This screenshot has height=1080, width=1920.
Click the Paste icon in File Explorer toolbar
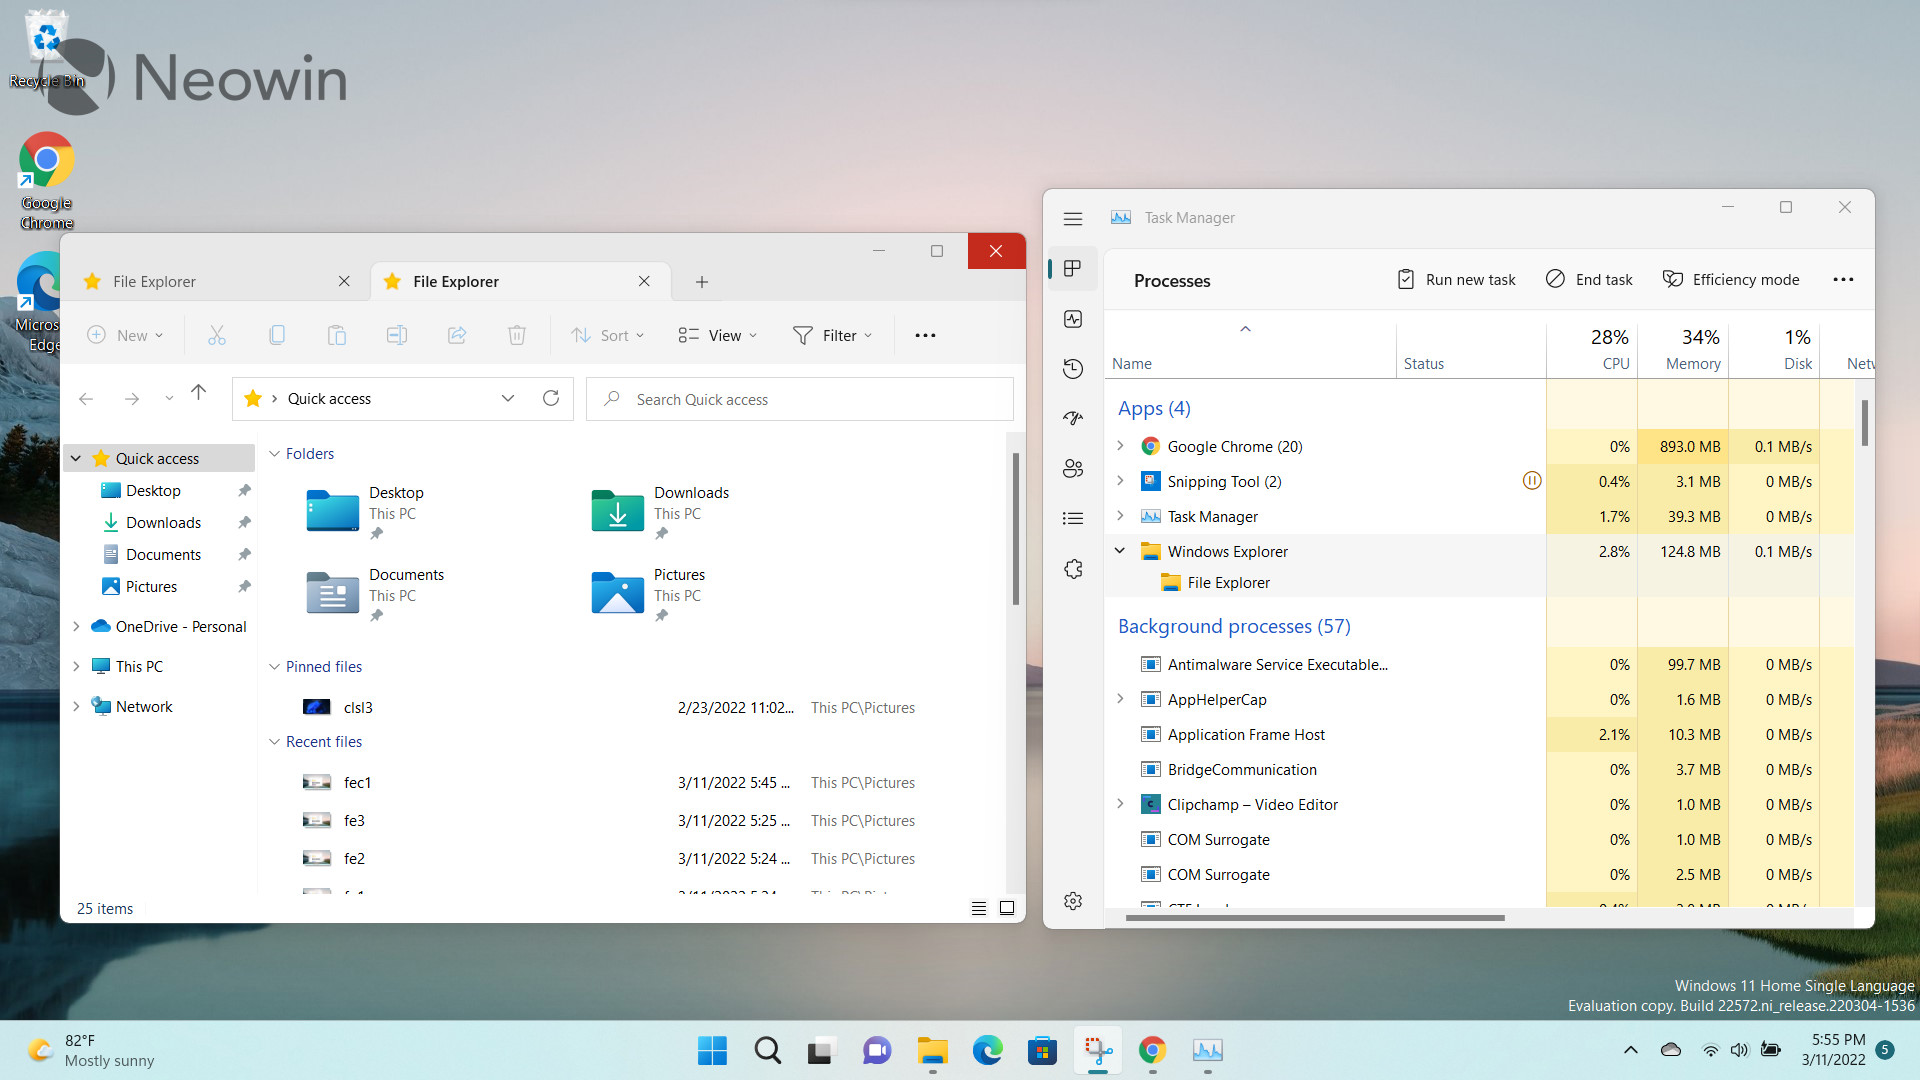336,335
